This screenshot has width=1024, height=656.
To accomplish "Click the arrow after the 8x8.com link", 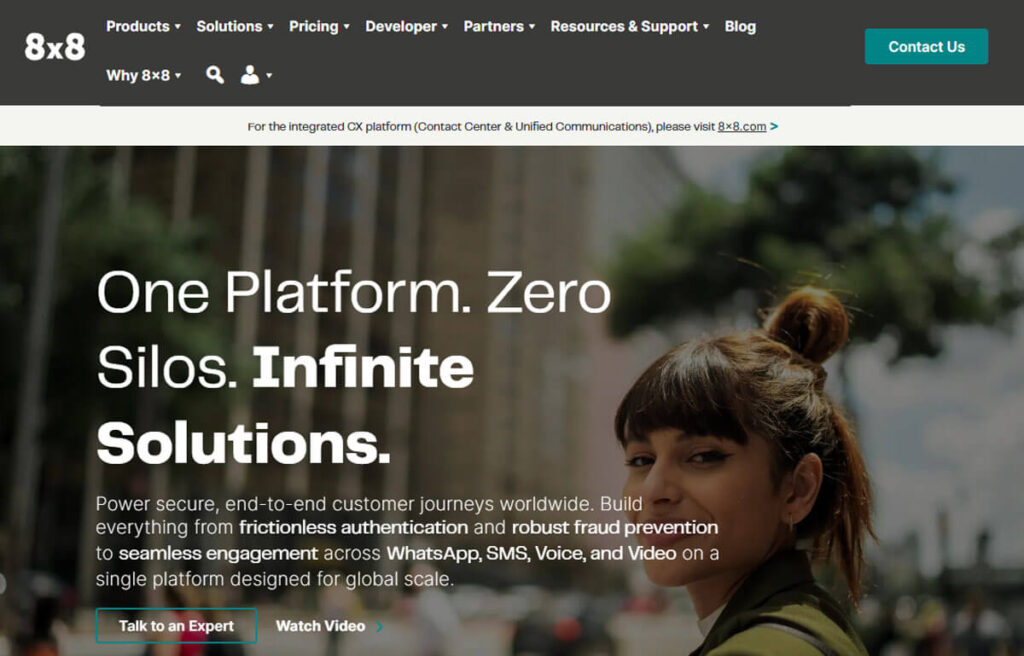I will 774,127.
